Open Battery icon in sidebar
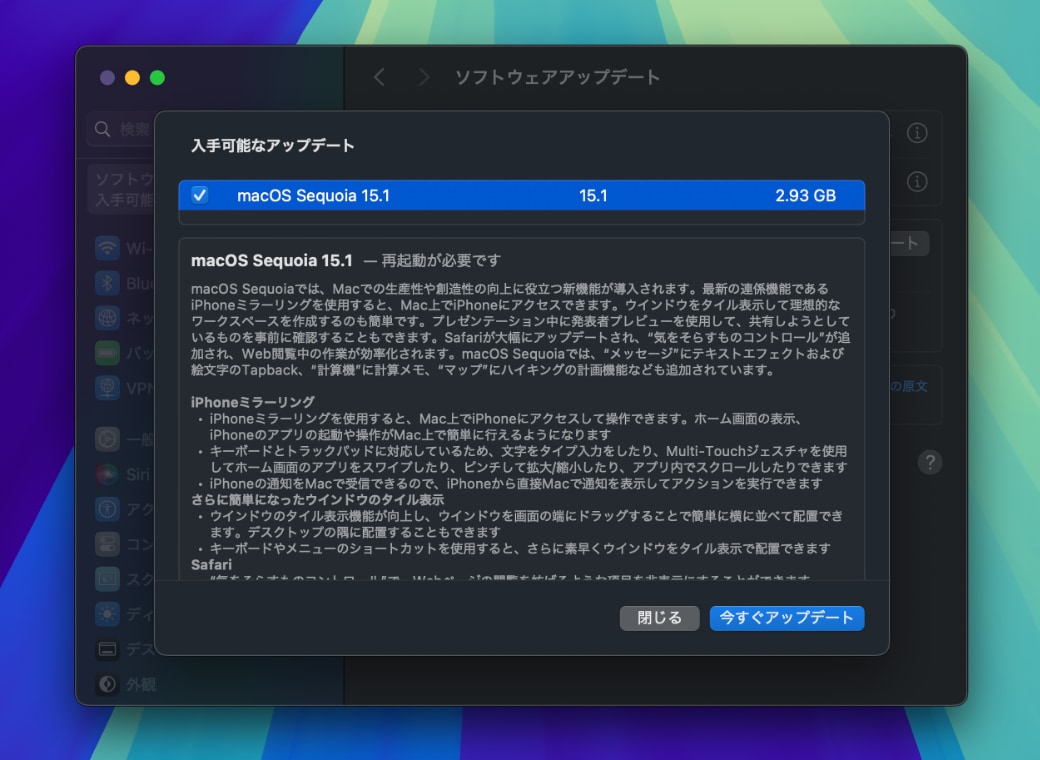This screenshot has width=1040, height=760. coord(107,353)
